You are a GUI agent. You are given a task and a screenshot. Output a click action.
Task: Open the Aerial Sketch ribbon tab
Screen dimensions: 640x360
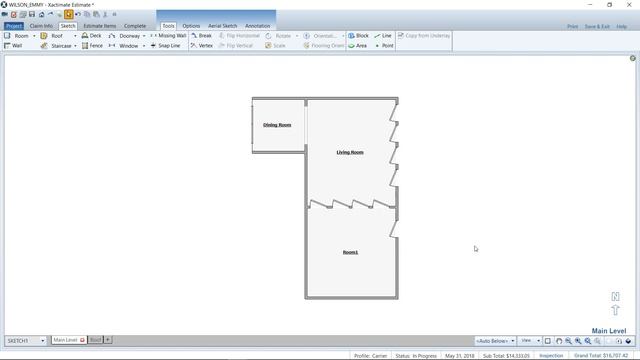coord(222,26)
